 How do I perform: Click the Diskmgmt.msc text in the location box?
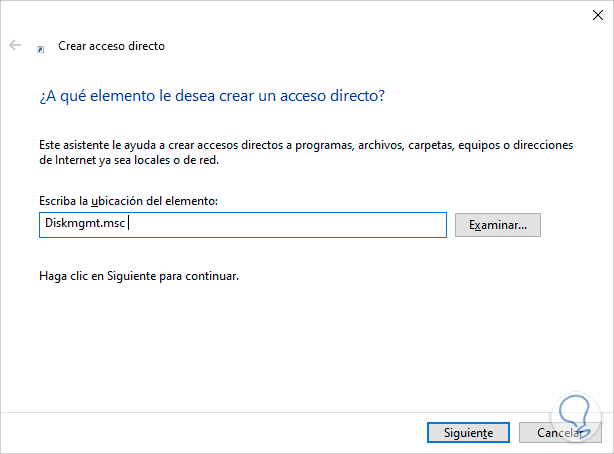[83, 224]
